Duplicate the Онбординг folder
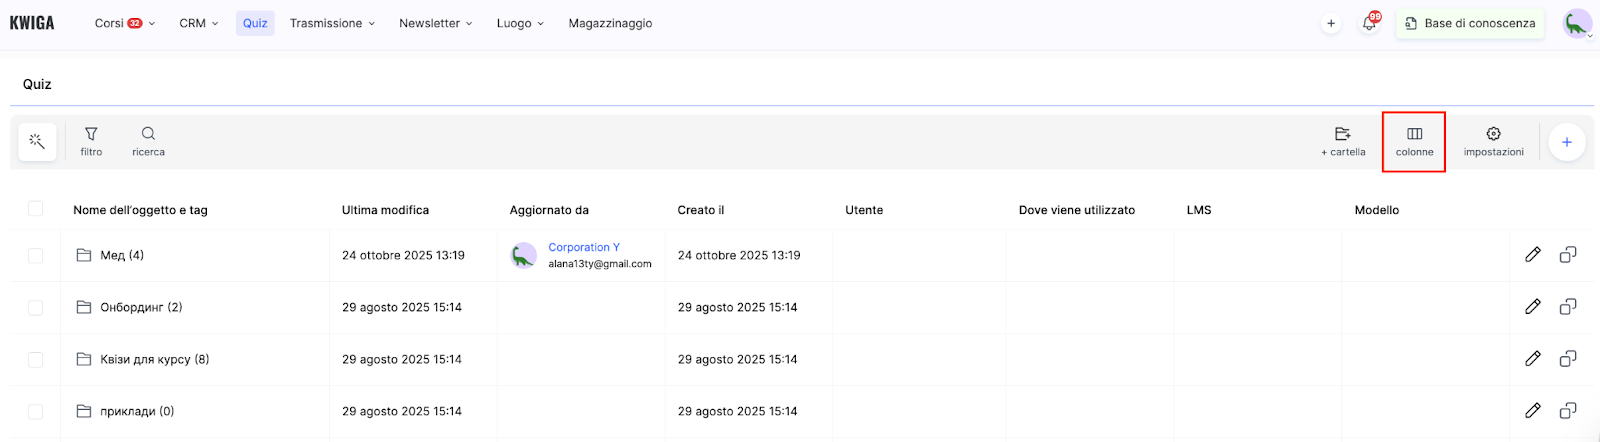This screenshot has height=442, width=1600. point(1567,307)
